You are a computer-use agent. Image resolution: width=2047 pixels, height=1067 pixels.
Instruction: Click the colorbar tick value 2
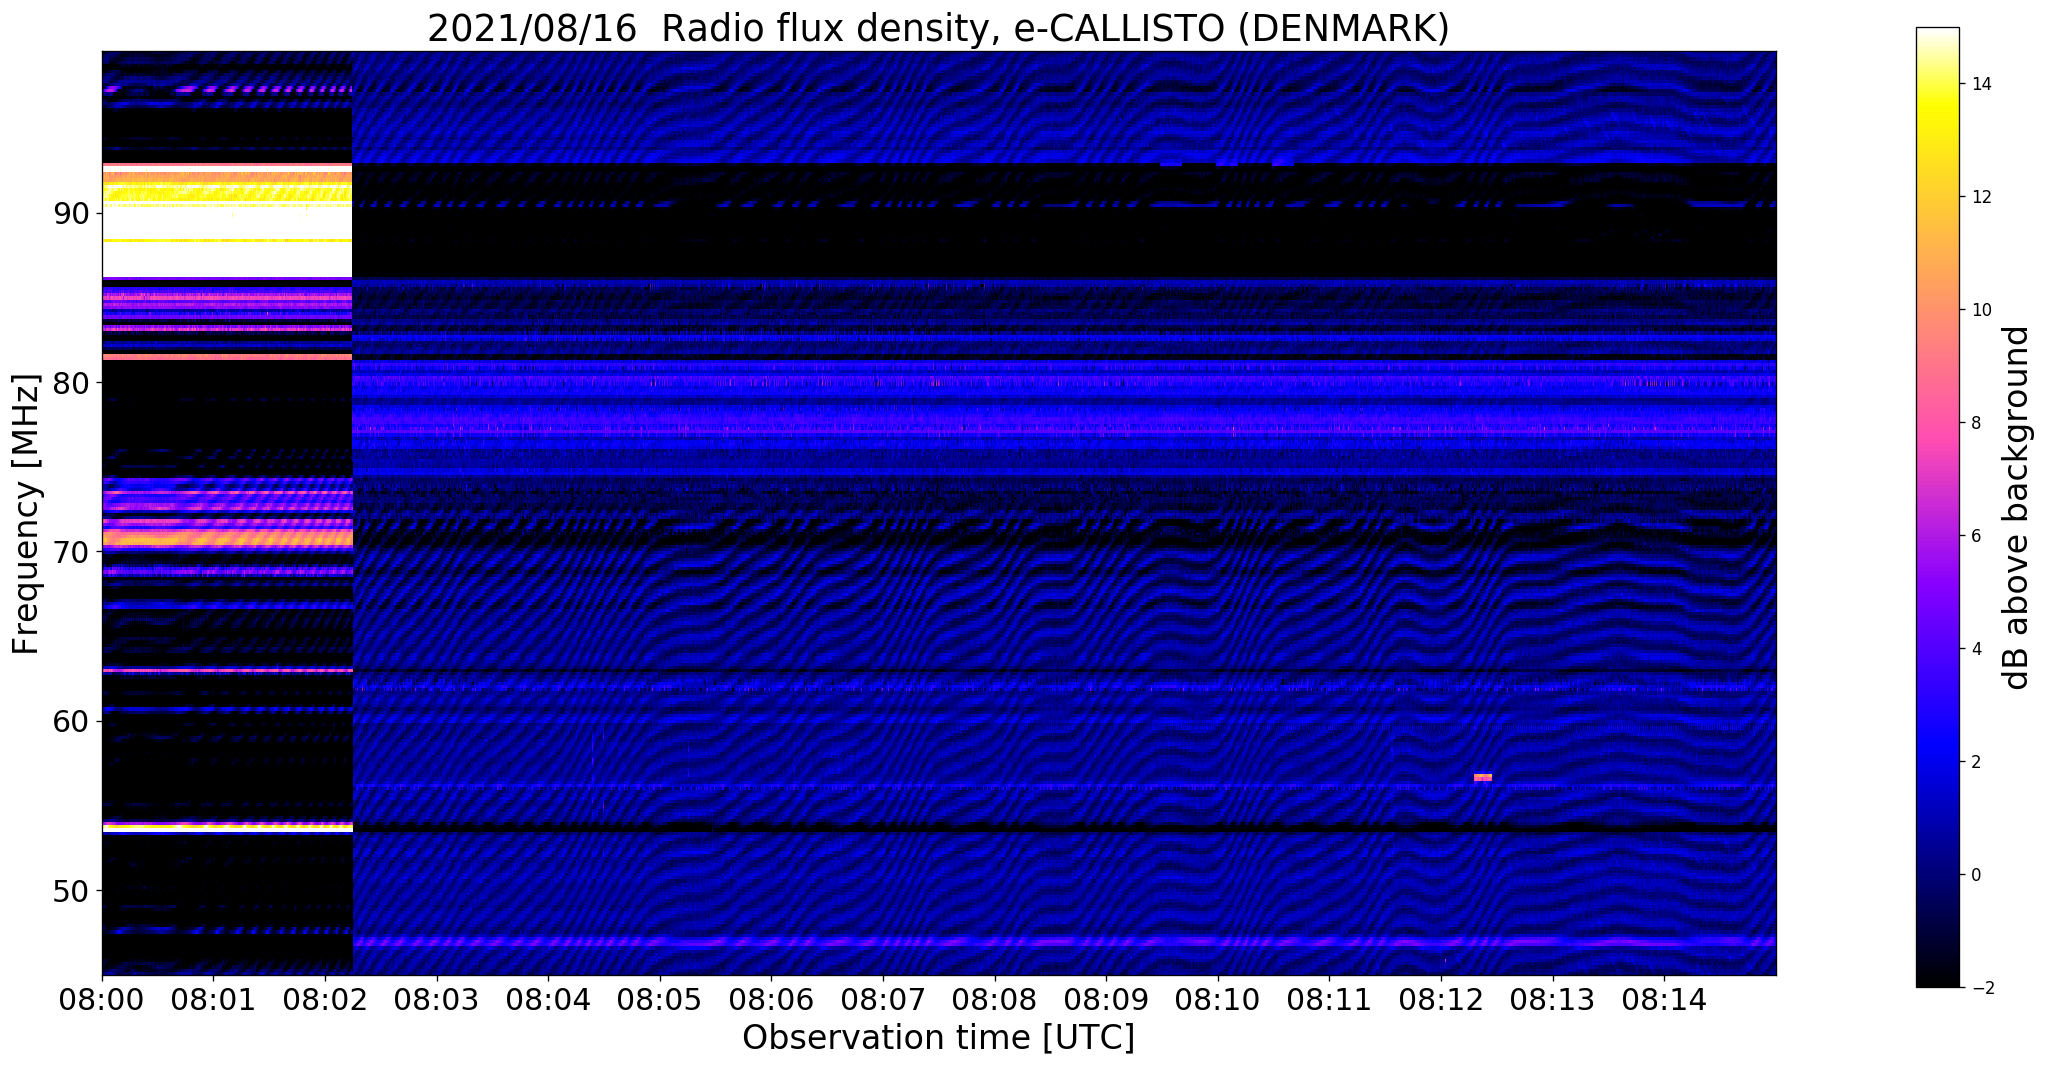pos(1976,762)
